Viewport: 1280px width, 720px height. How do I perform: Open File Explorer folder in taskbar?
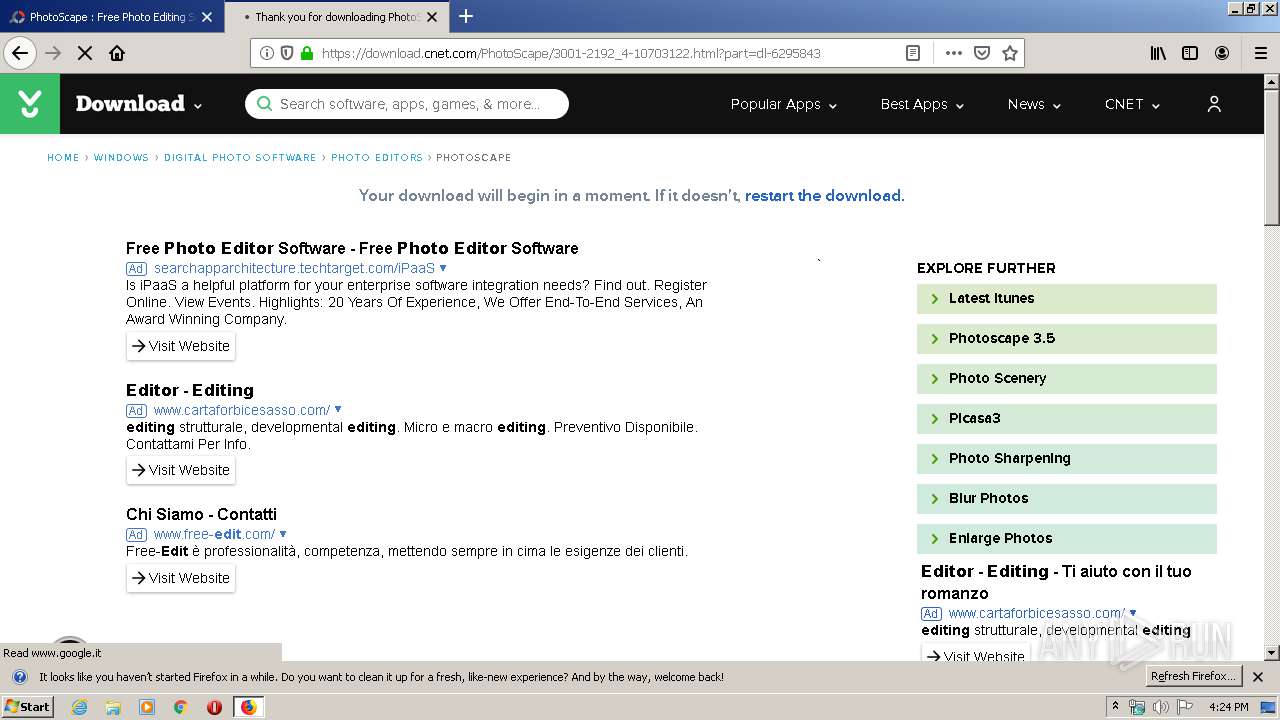pos(113,707)
